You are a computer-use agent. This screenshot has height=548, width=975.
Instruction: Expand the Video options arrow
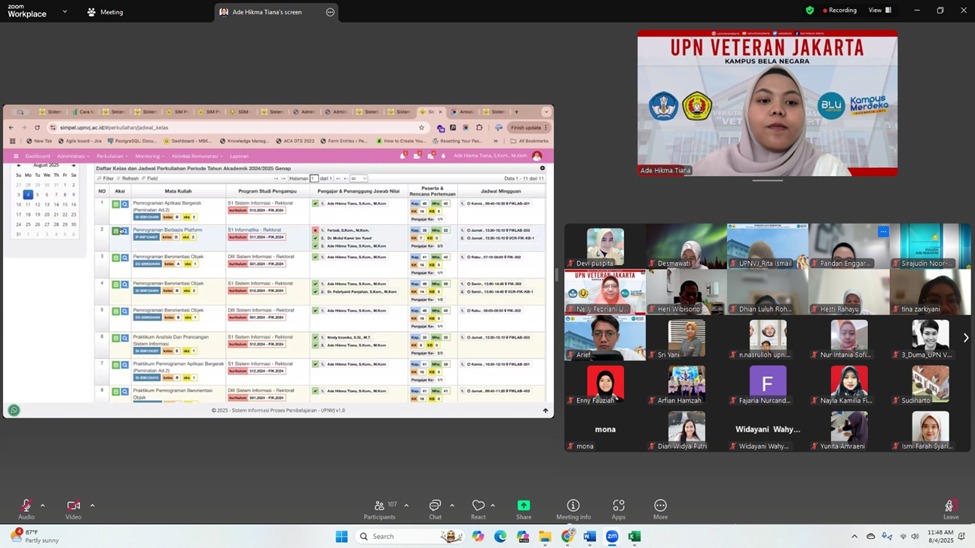click(92, 505)
